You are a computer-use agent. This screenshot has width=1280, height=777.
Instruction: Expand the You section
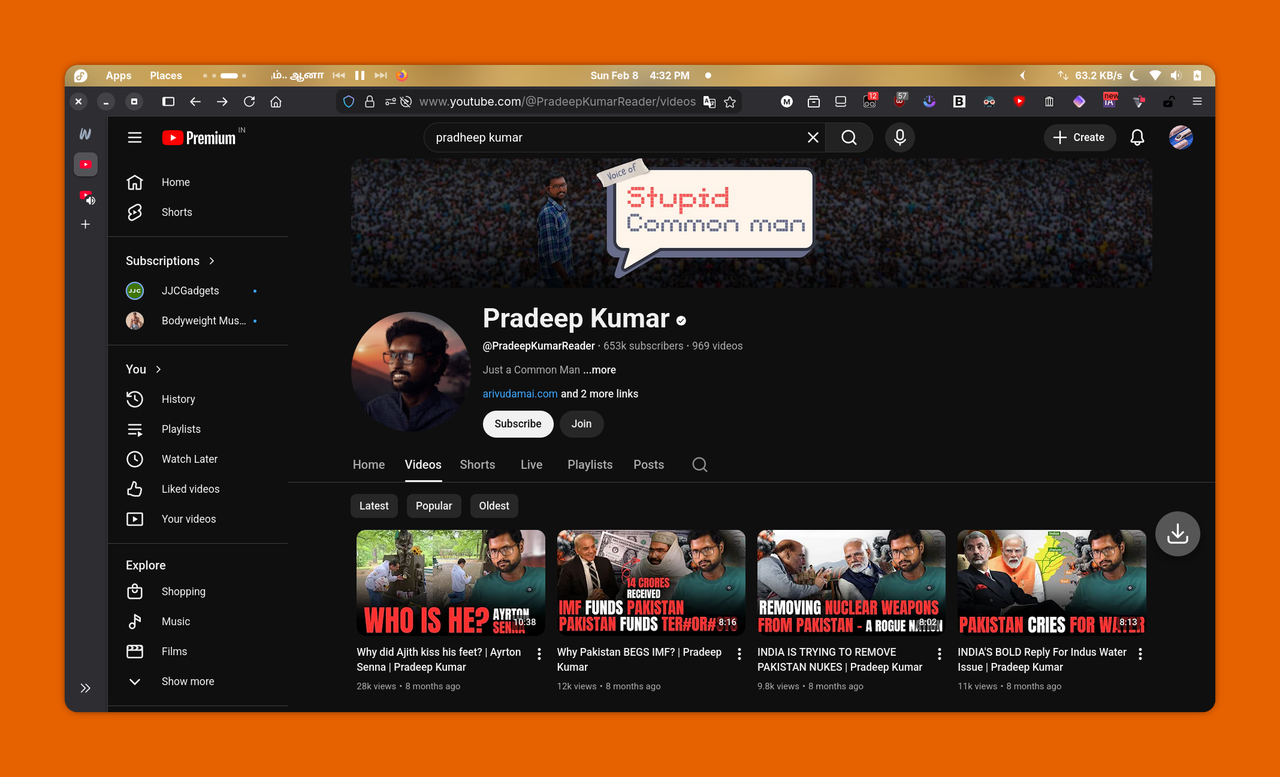144,369
